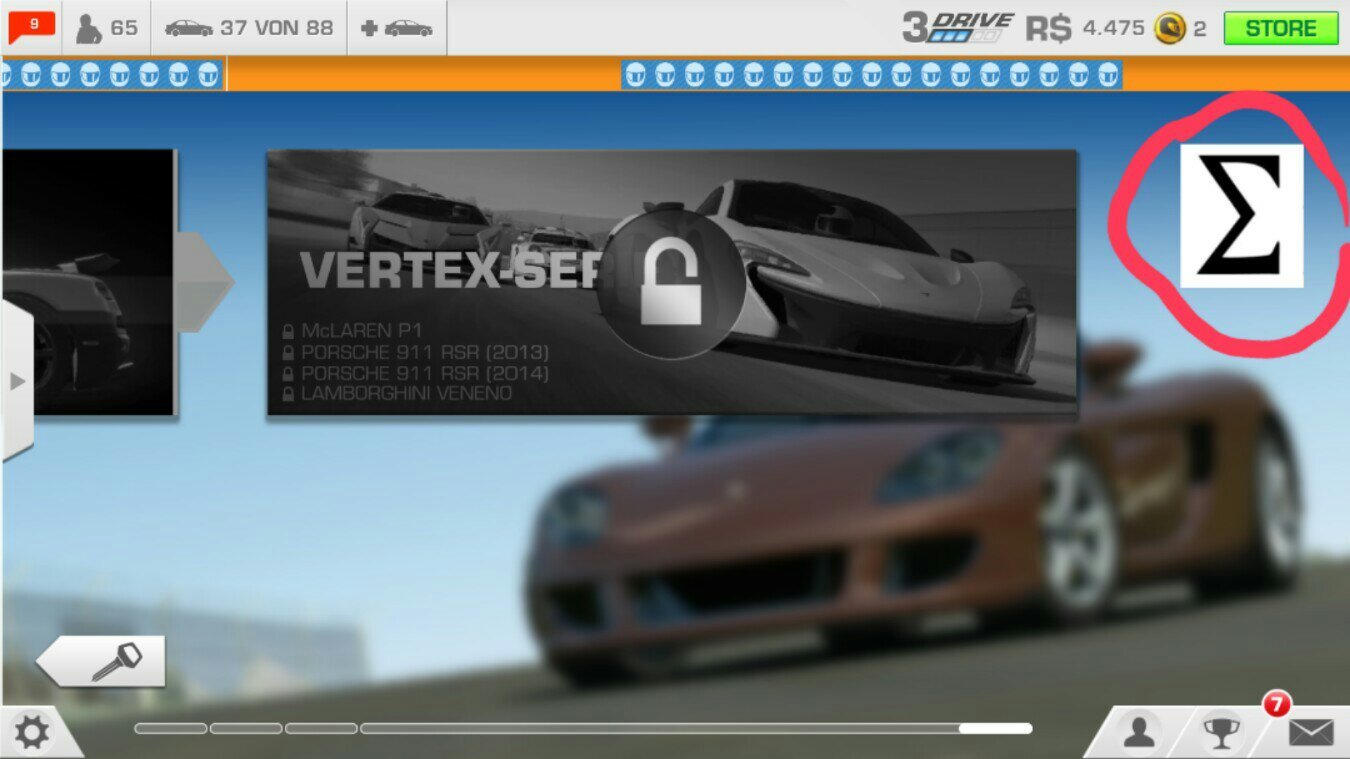Tap the R$ 4.475 cash balance

pyautogui.click(x=1085, y=28)
